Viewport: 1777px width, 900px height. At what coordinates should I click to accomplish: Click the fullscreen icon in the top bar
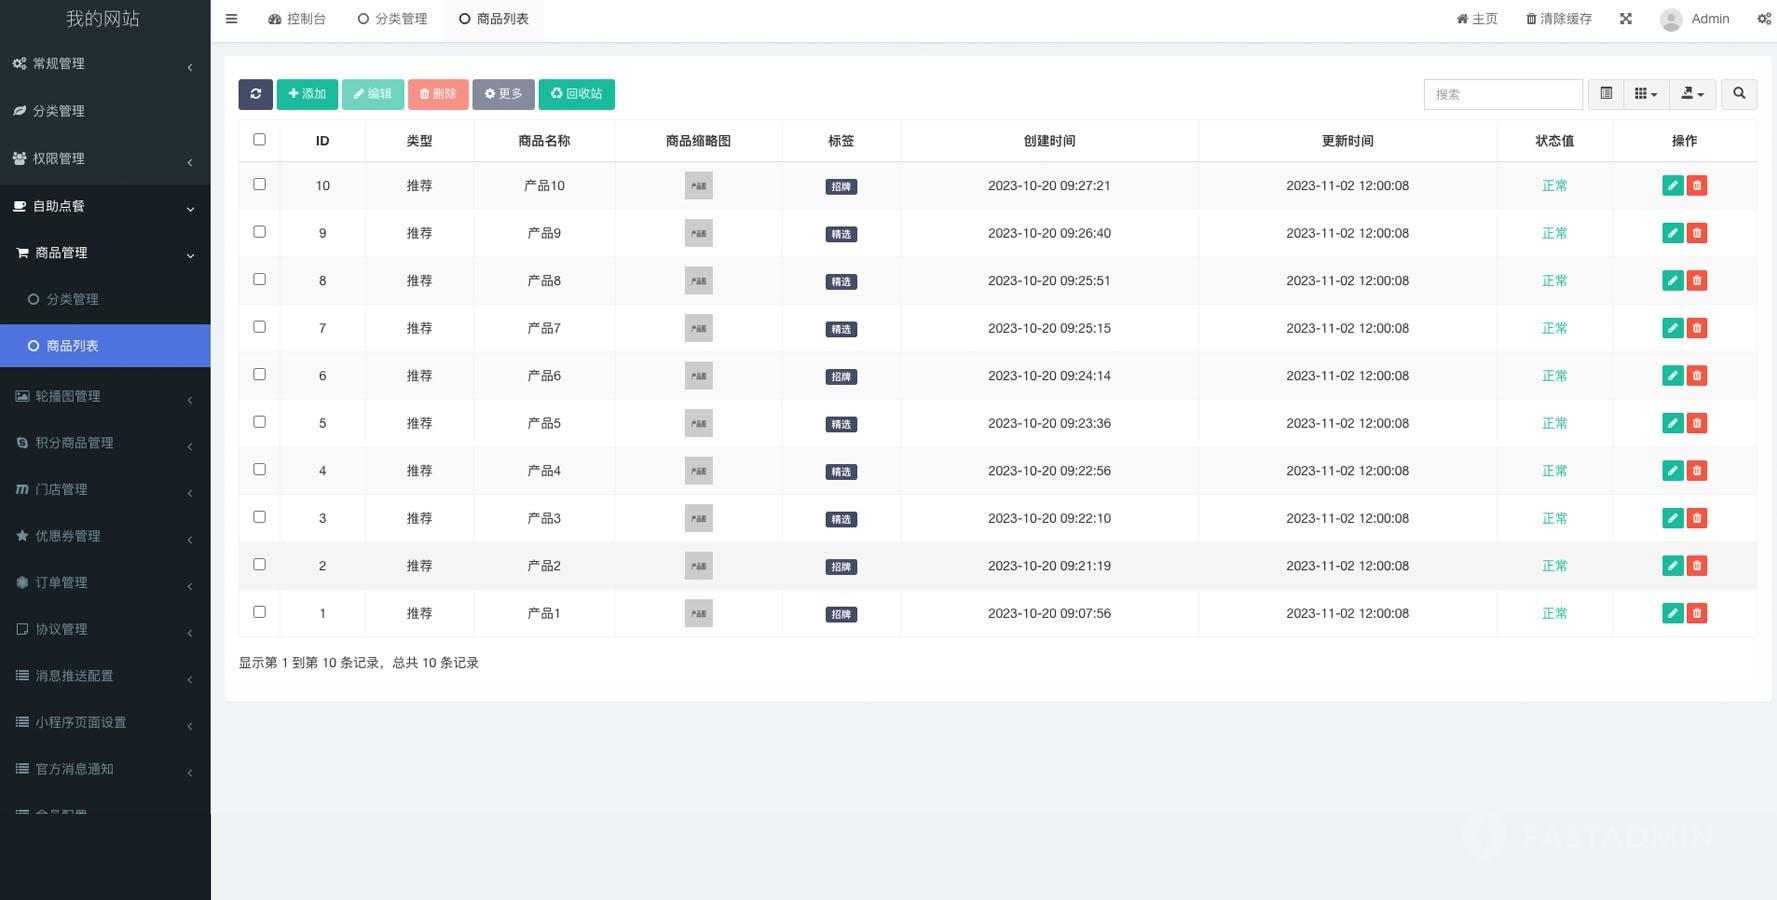point(1626,19)
